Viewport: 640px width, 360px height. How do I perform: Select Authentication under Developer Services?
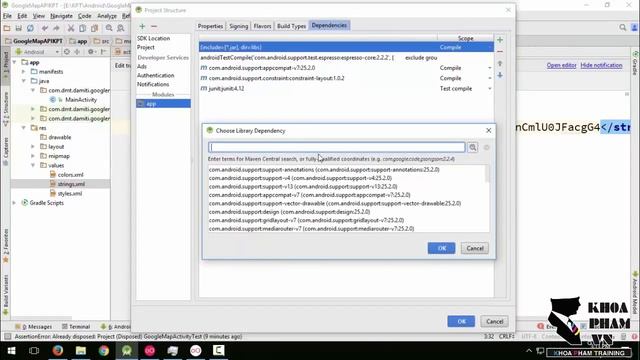[x=156, y=76]
